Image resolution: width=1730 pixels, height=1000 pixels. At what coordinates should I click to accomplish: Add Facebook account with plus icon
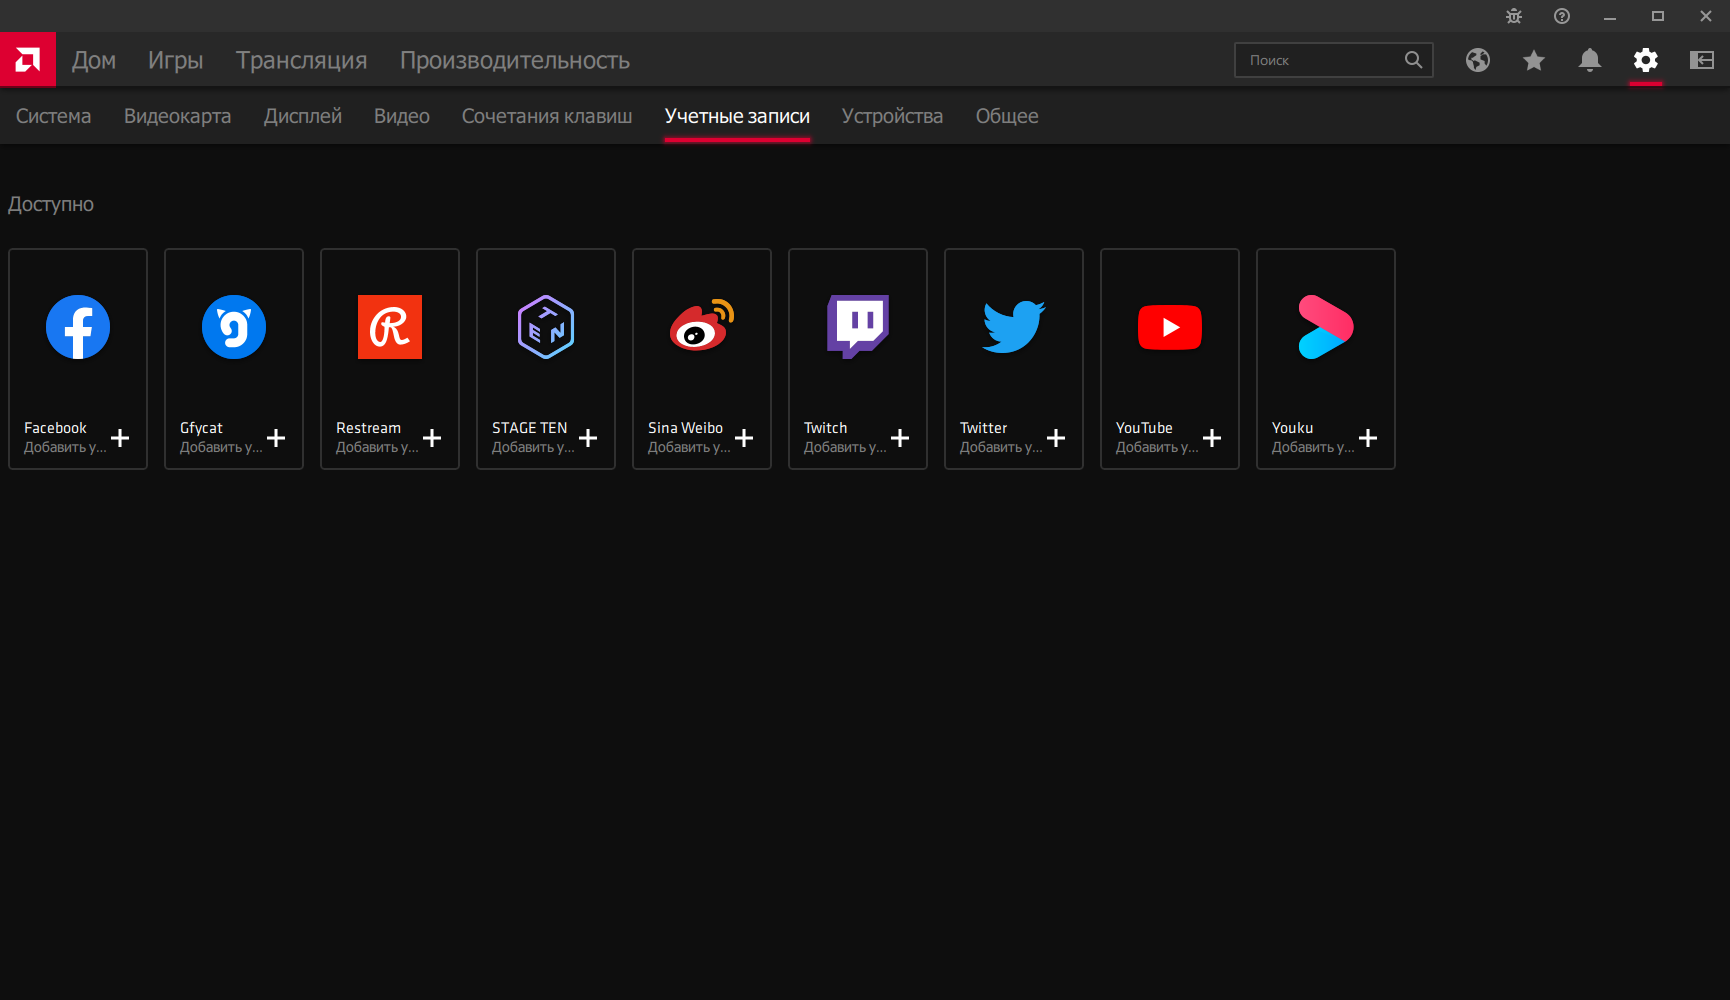[120, 438]
